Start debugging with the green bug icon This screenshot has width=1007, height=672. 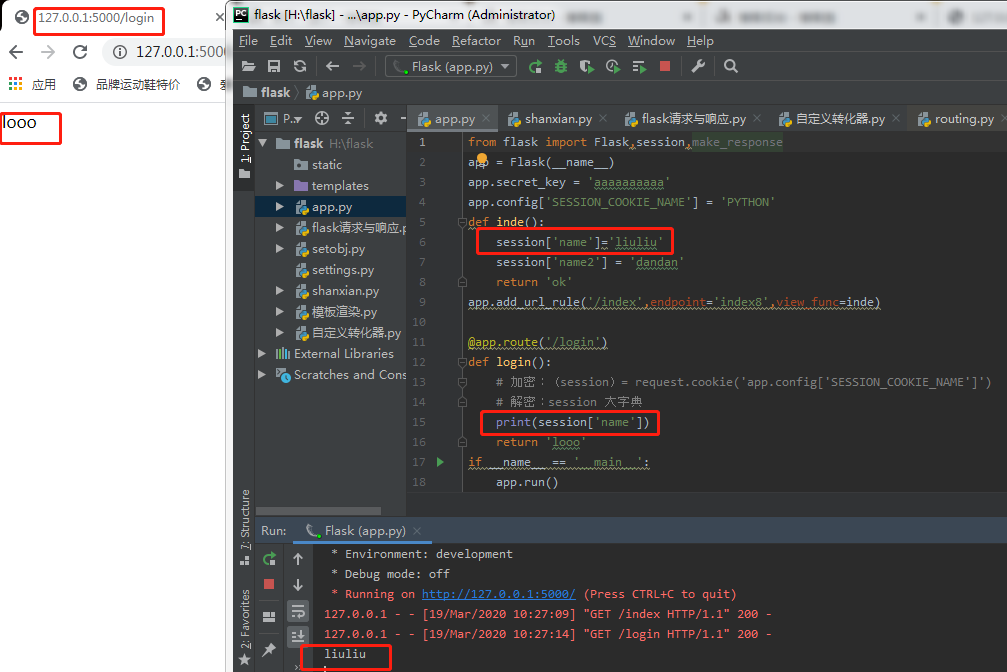coord(561,66)
